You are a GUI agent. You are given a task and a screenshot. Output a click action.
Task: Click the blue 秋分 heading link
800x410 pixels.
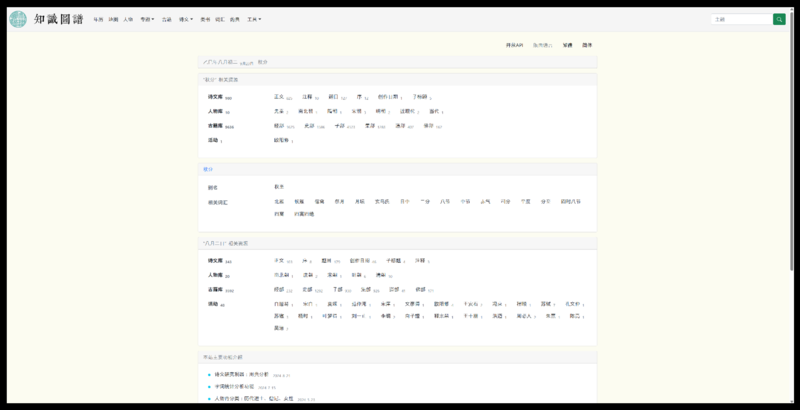click(x=208, y=169)
